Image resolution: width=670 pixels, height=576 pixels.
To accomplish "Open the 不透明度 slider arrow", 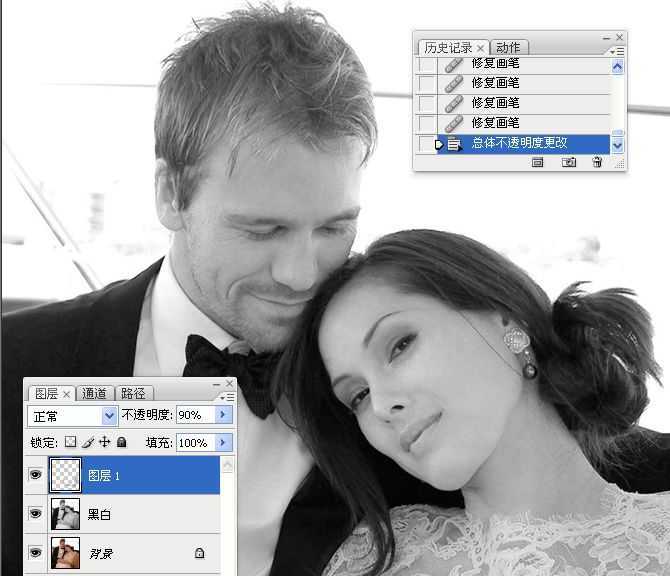I will 223,415.
